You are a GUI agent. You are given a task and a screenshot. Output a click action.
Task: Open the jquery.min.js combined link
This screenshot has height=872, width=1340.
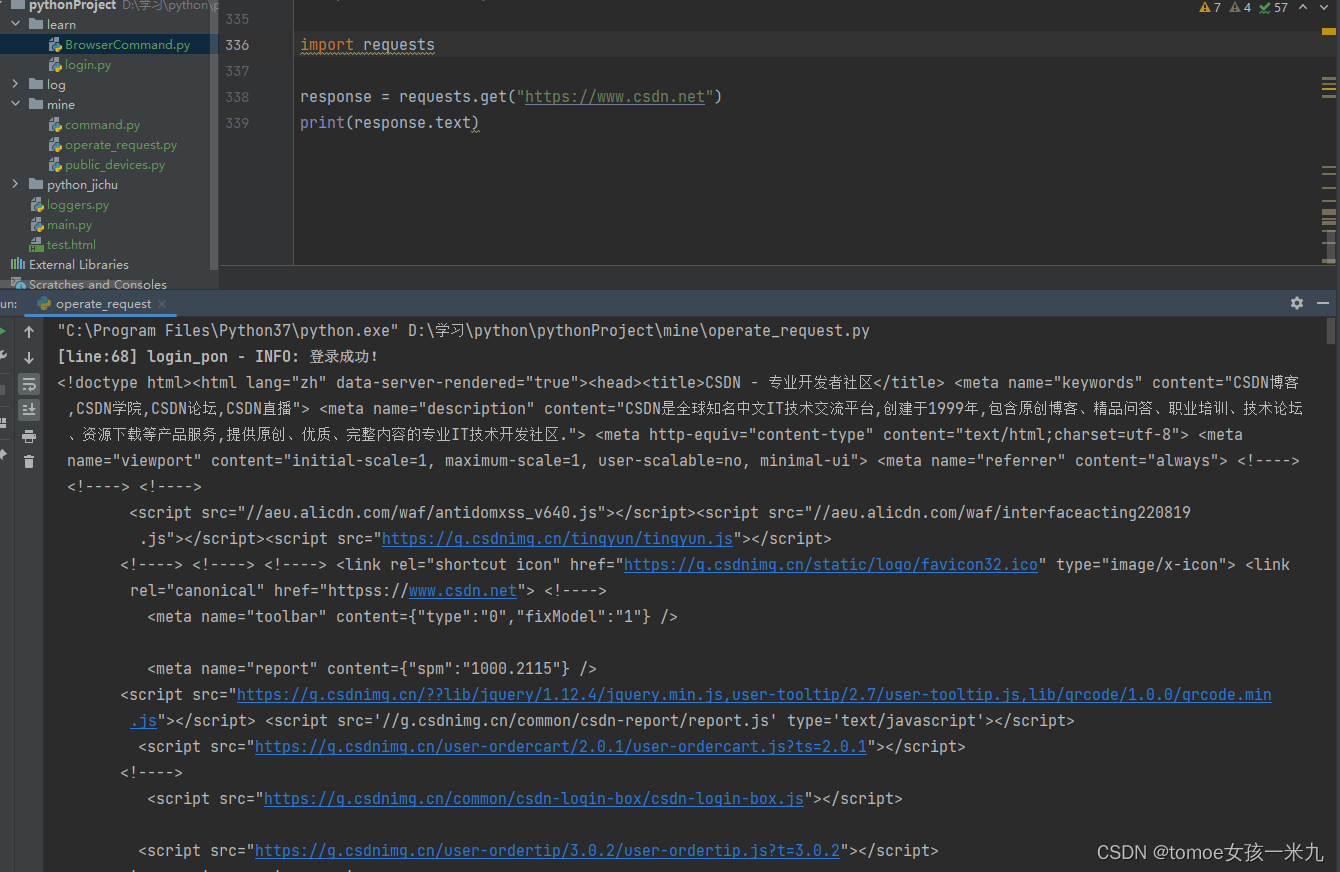pos(754,694)
